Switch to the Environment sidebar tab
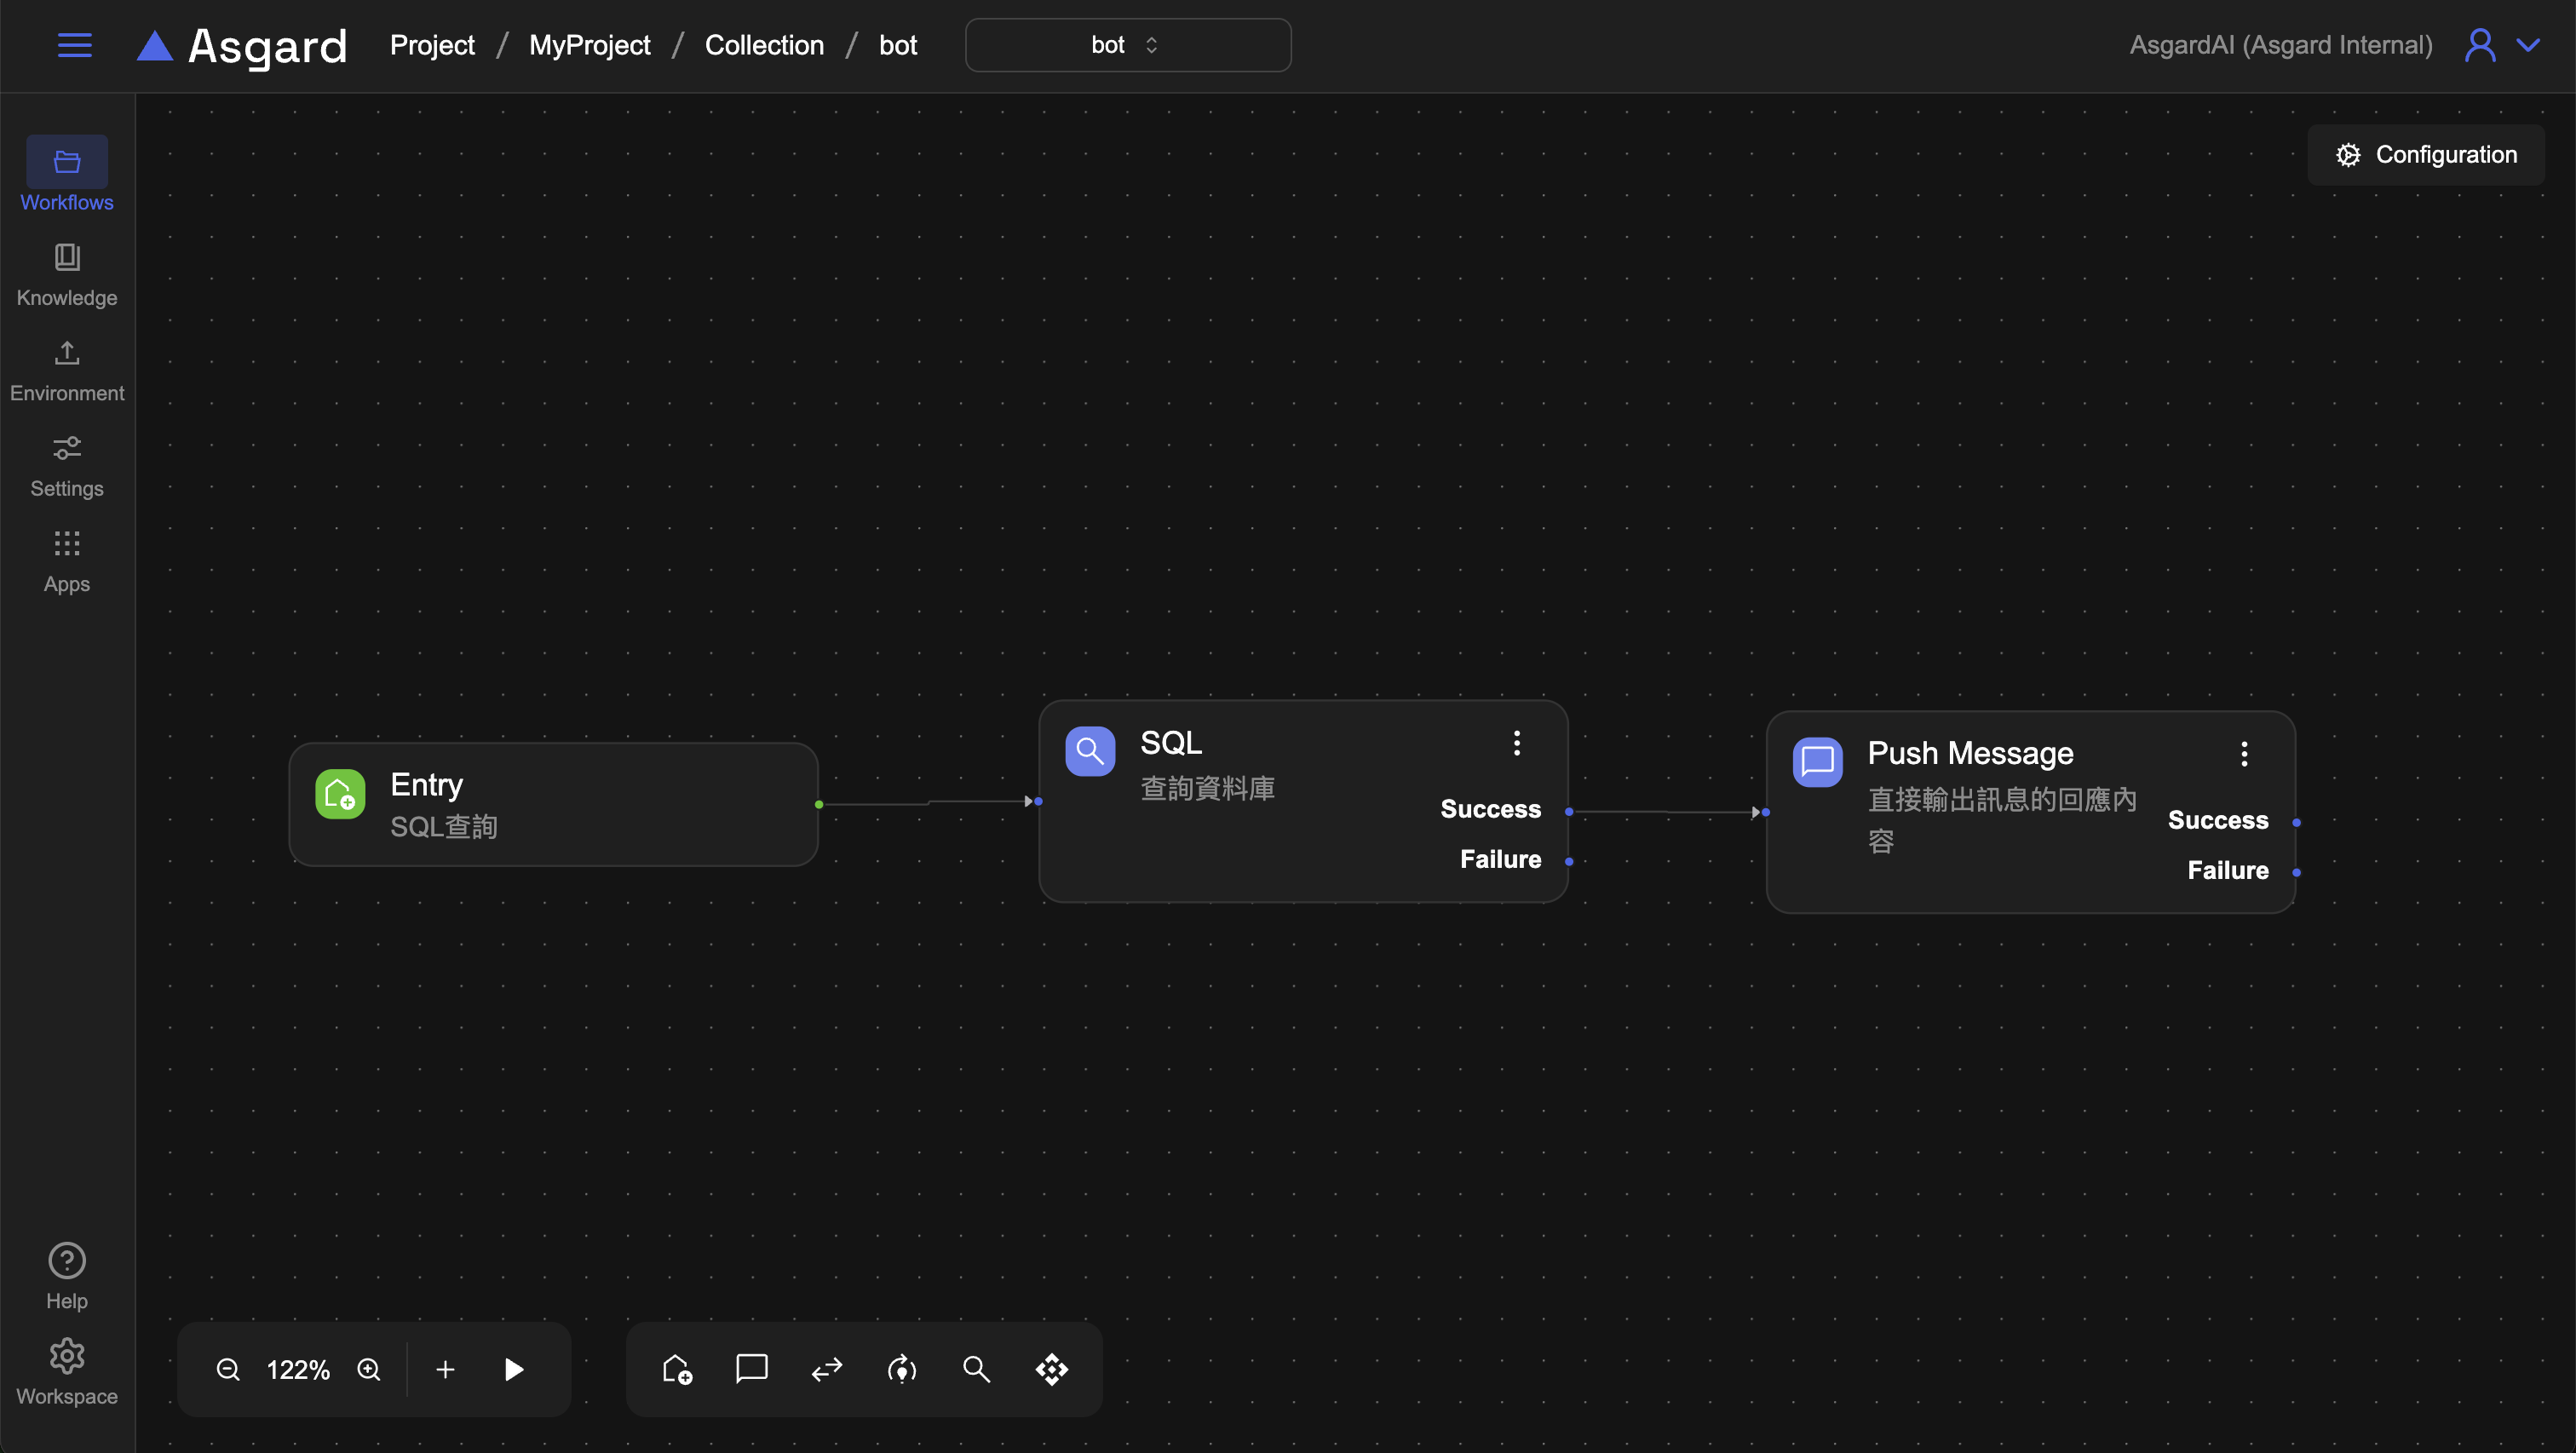This screenshot has width=2576, height=1453. 67,370
